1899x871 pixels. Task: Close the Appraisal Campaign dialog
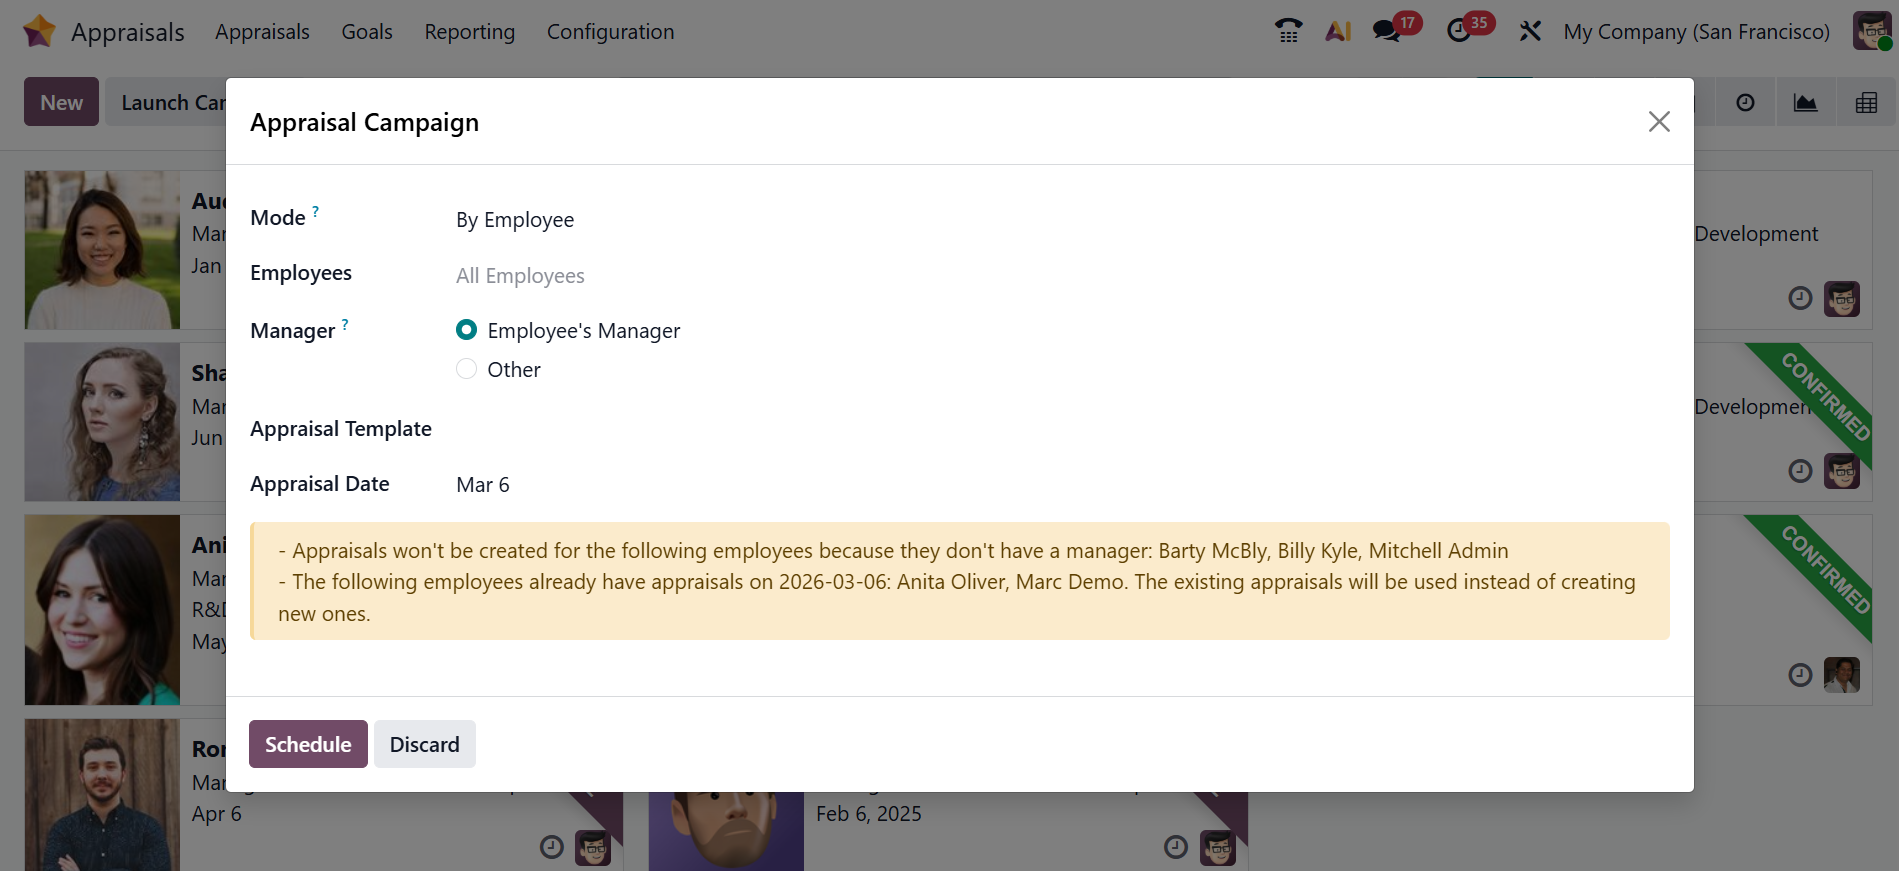pyautogui.click(x=1659, y=122)
